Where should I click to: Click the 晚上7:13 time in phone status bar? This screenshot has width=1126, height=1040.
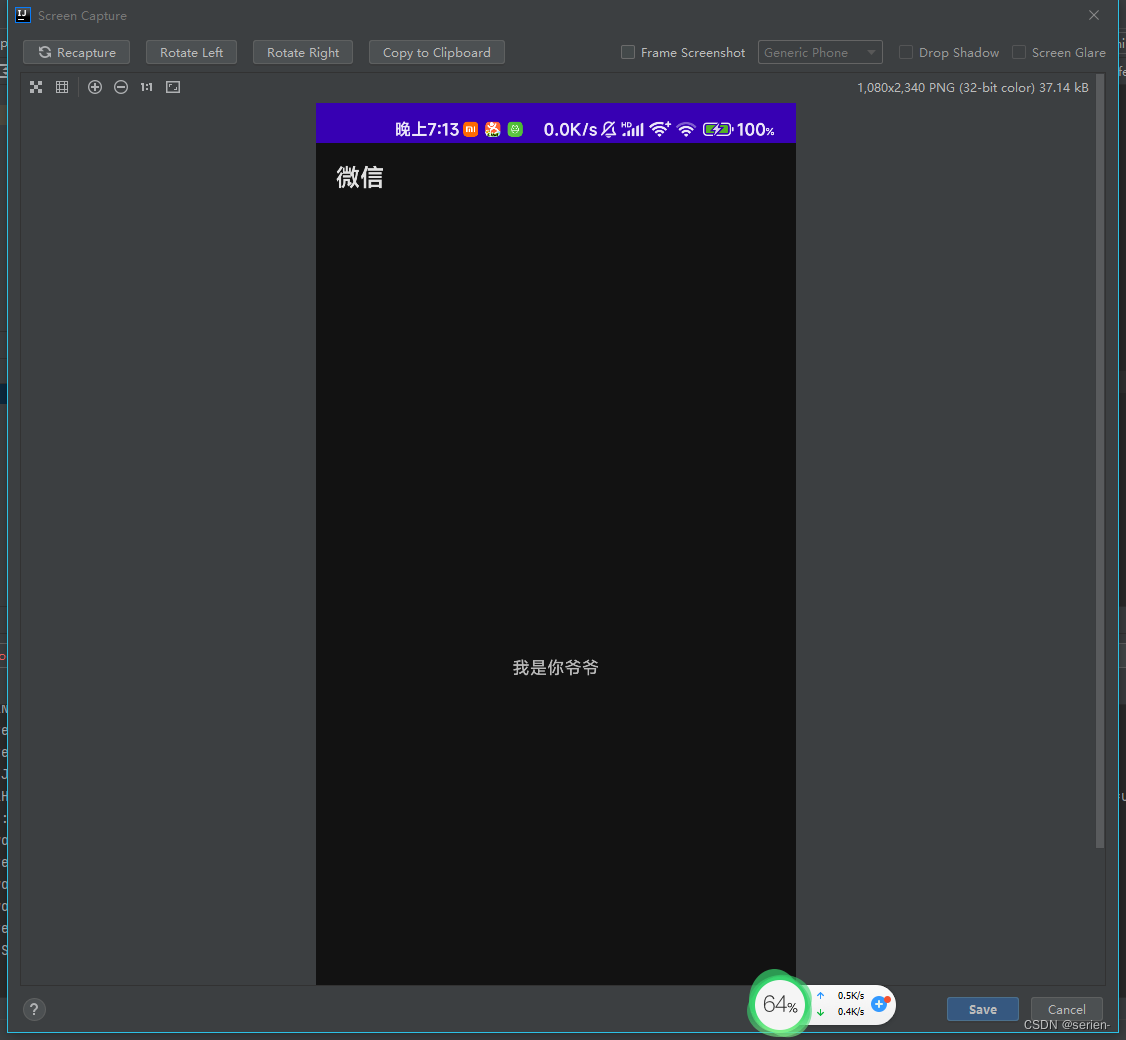(x=427, y=129)
